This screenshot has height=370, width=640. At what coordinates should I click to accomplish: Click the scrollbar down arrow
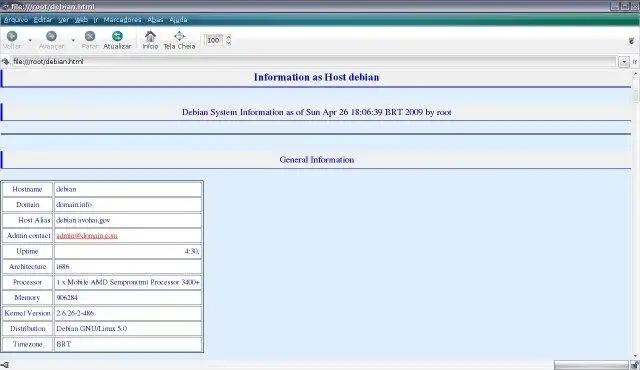click(x=636, y=357)
